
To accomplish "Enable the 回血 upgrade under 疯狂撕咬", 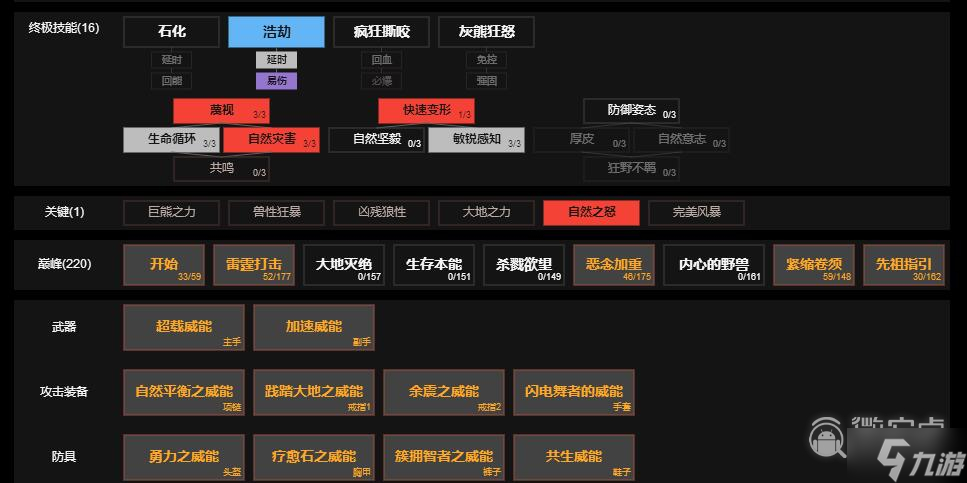I will click(381, 60).
